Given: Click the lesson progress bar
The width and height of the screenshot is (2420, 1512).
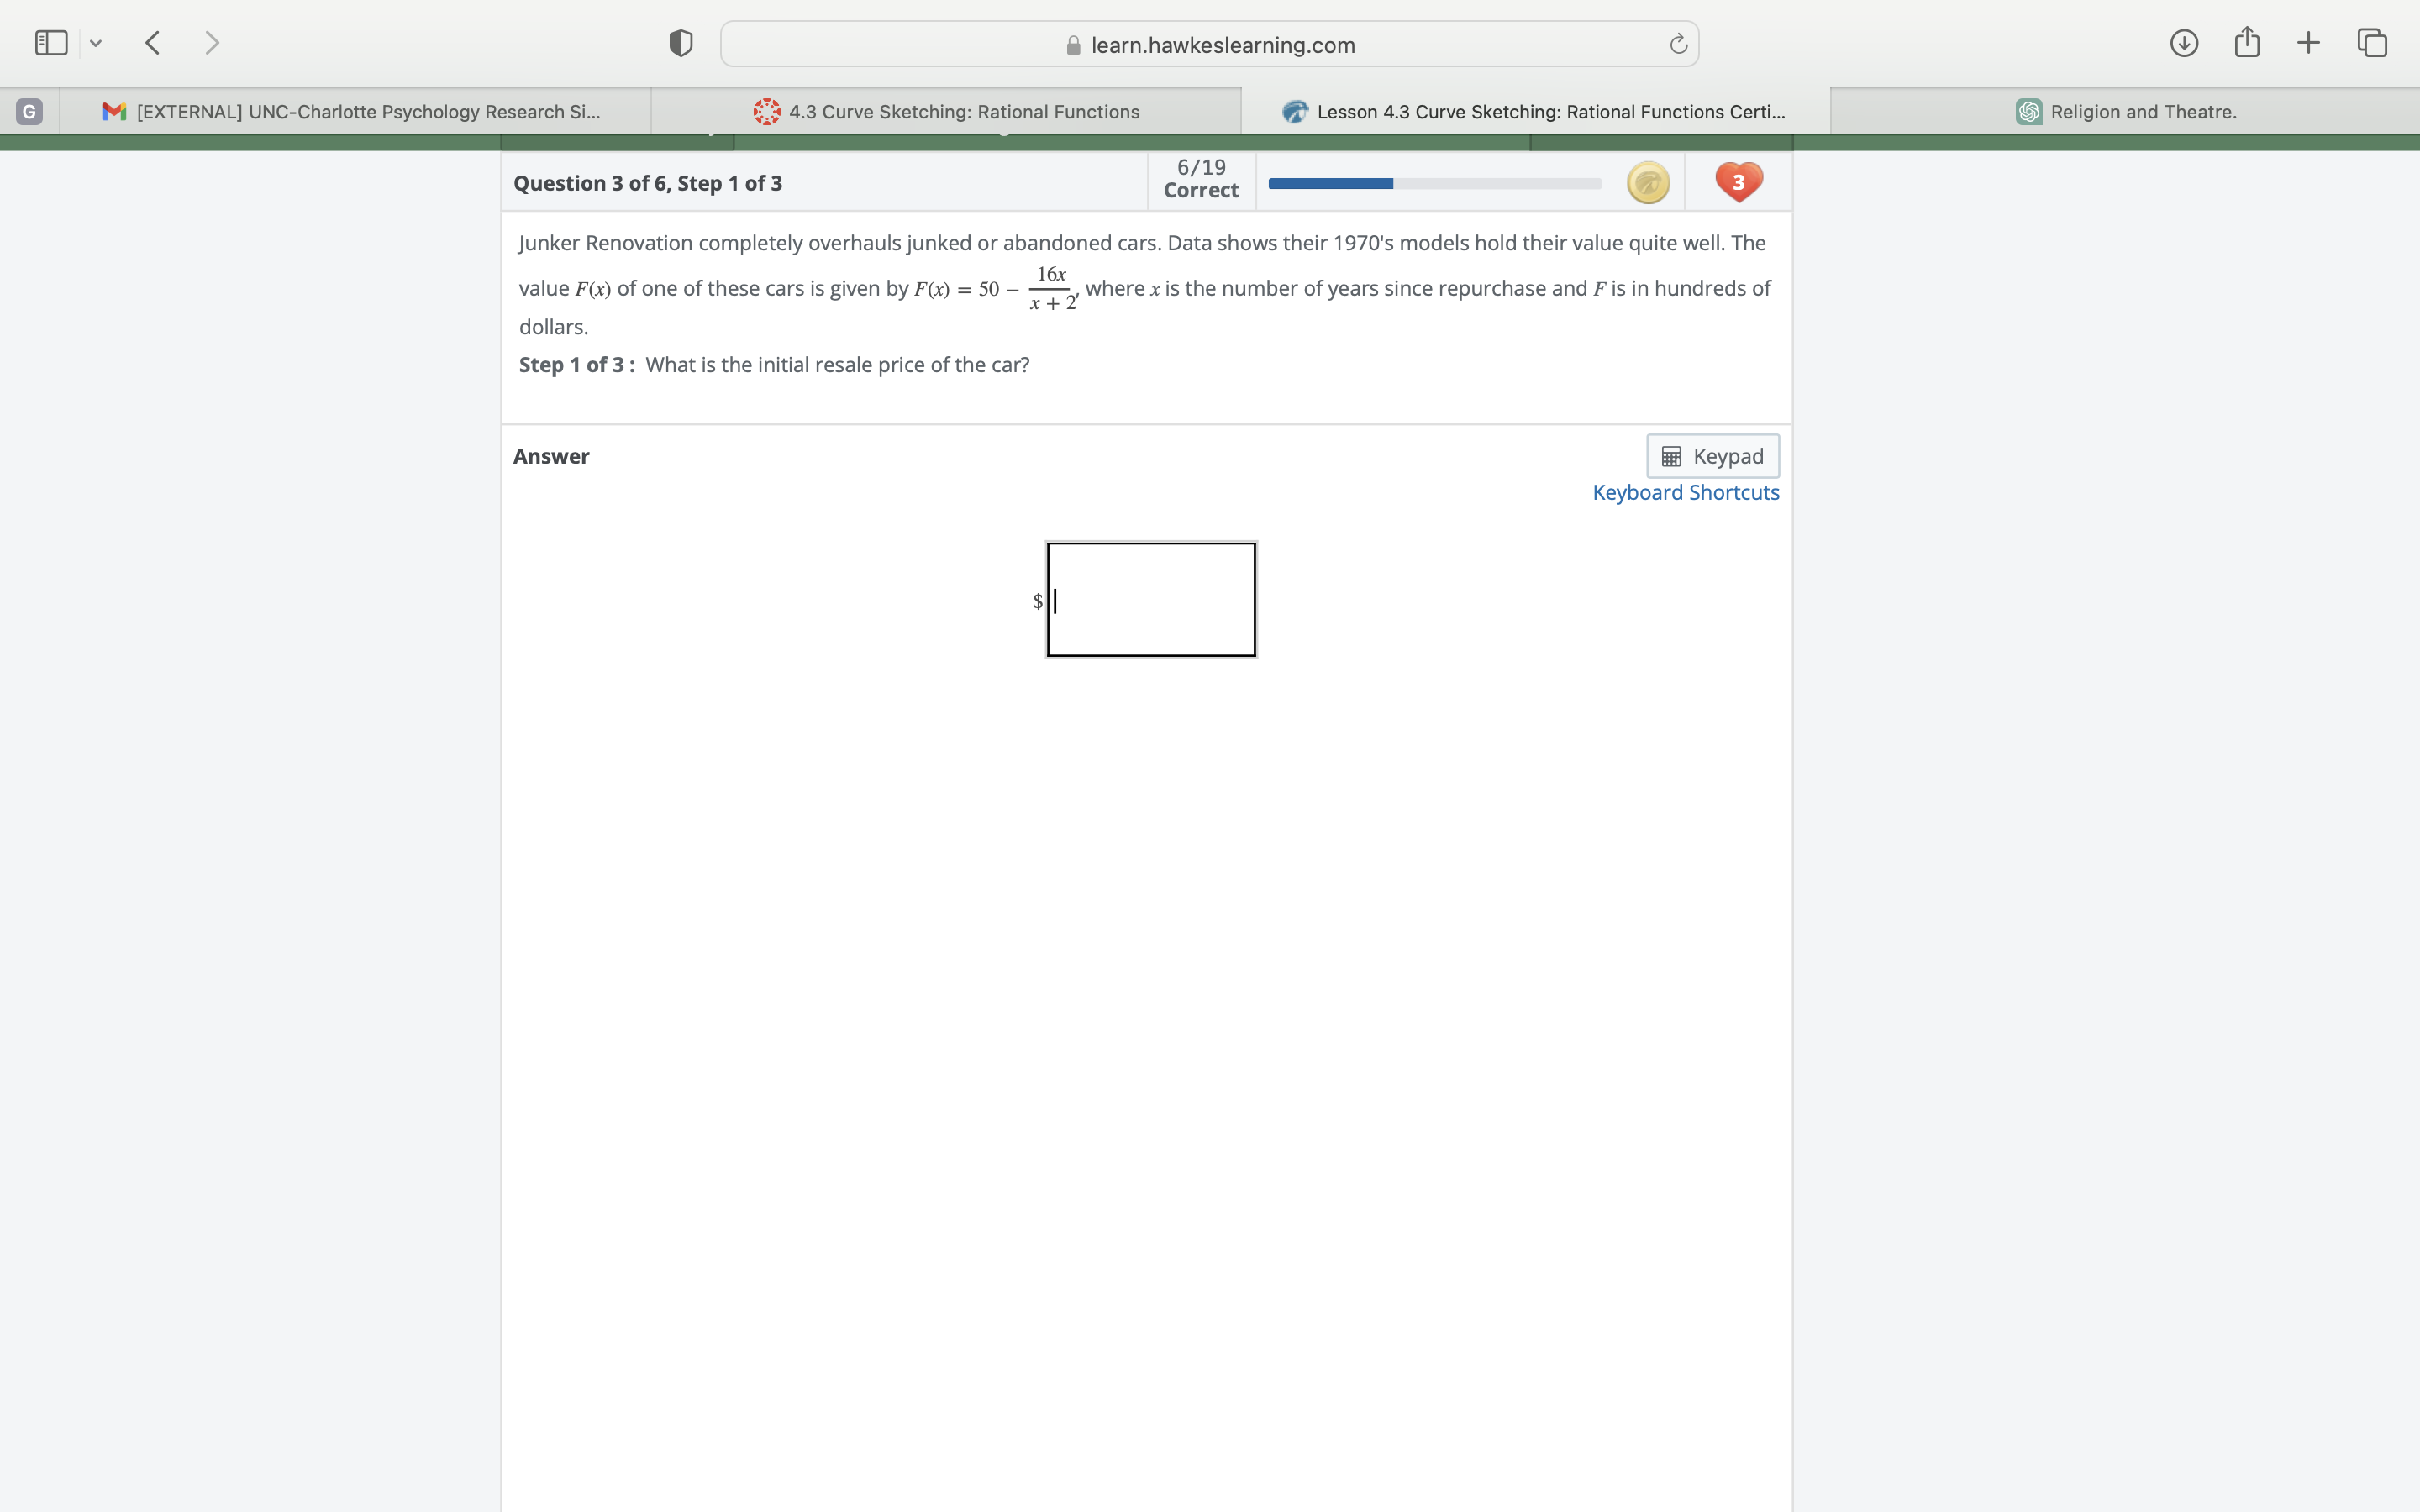Looking at the screenshot, I should (1434, 183).
